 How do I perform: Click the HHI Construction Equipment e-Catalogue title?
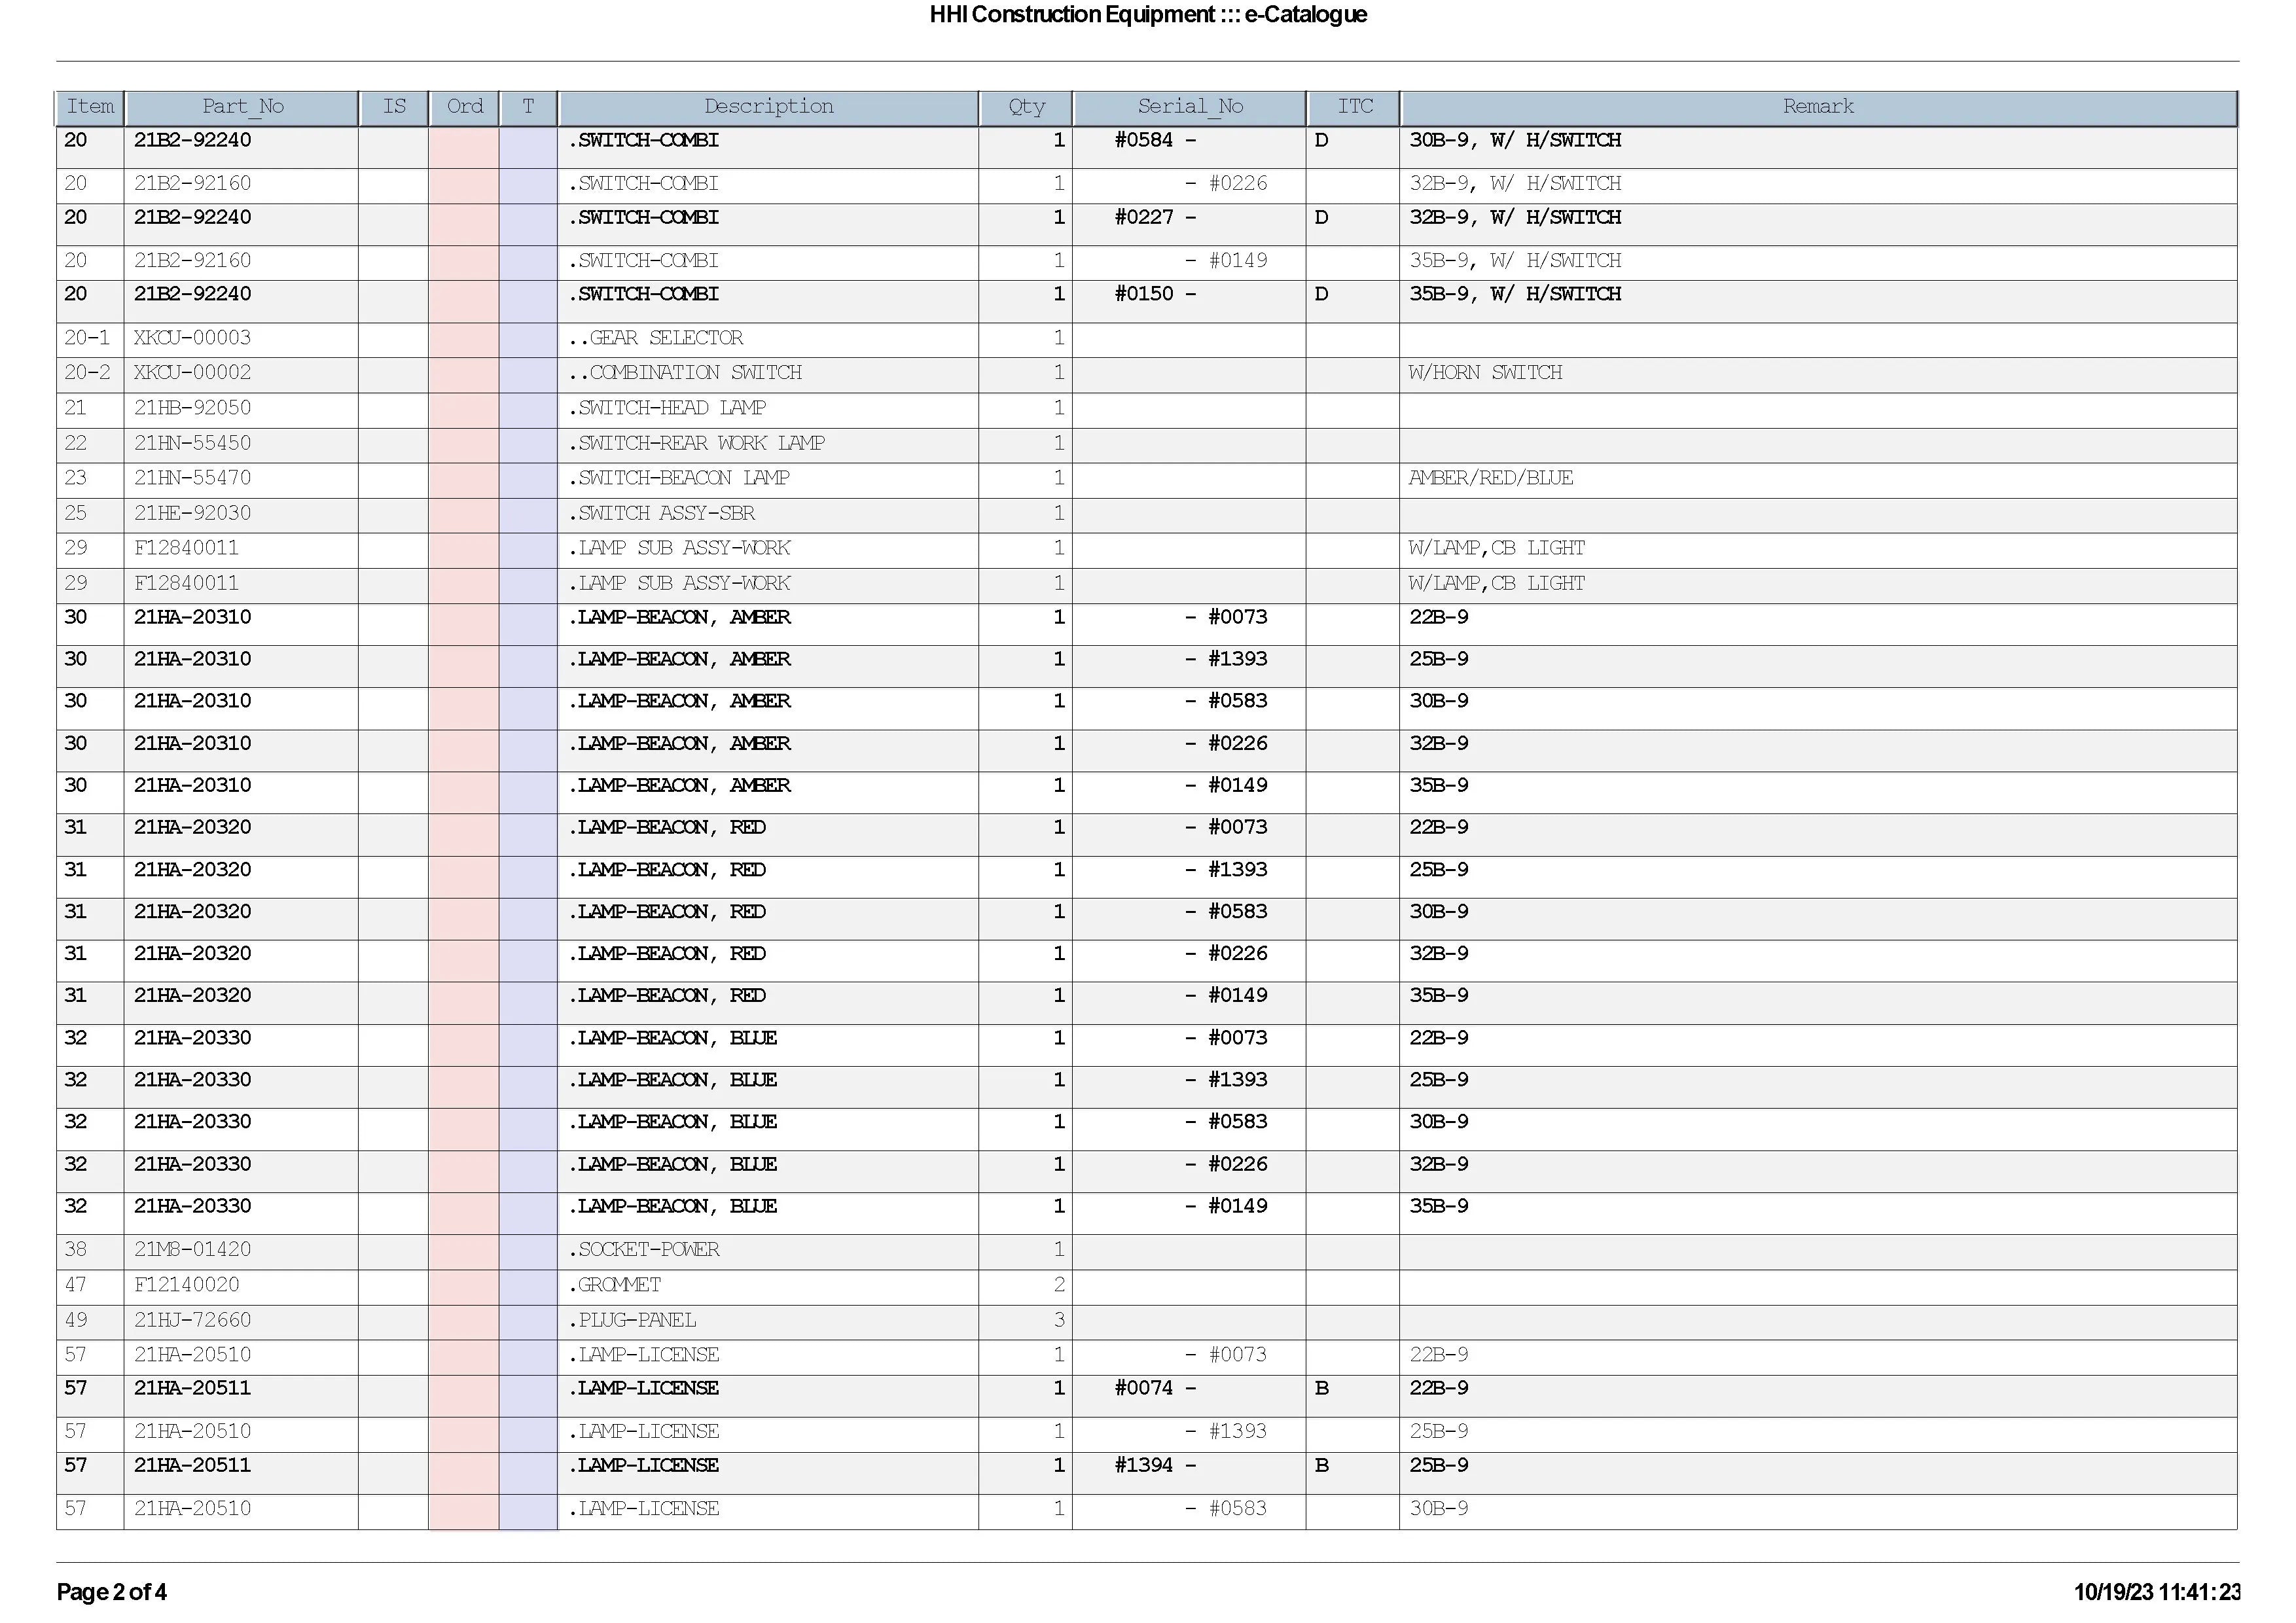(x=1148, y=14)
